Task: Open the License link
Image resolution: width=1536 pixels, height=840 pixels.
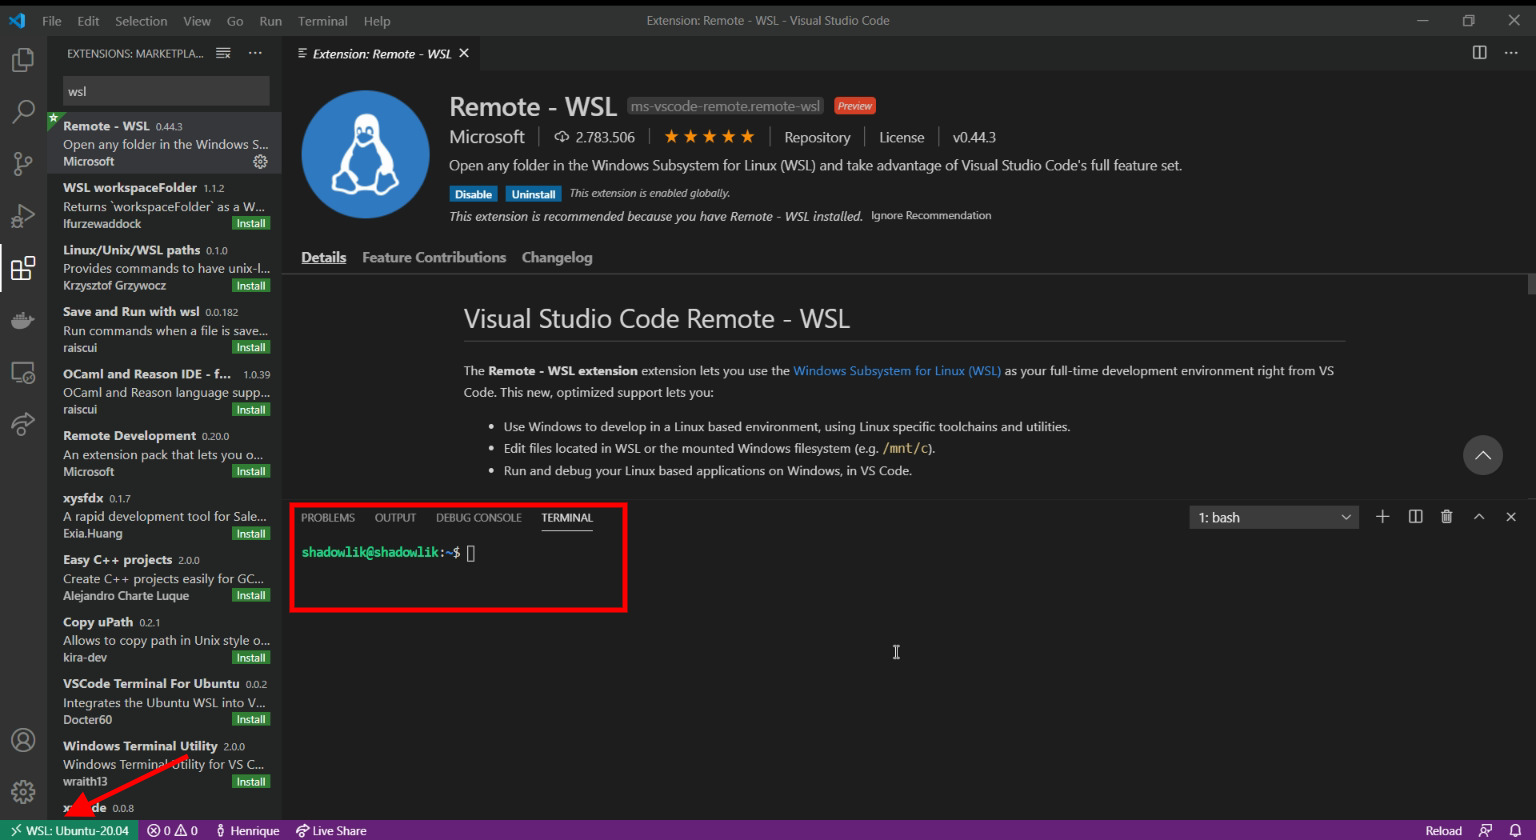Action: point(902,137)
